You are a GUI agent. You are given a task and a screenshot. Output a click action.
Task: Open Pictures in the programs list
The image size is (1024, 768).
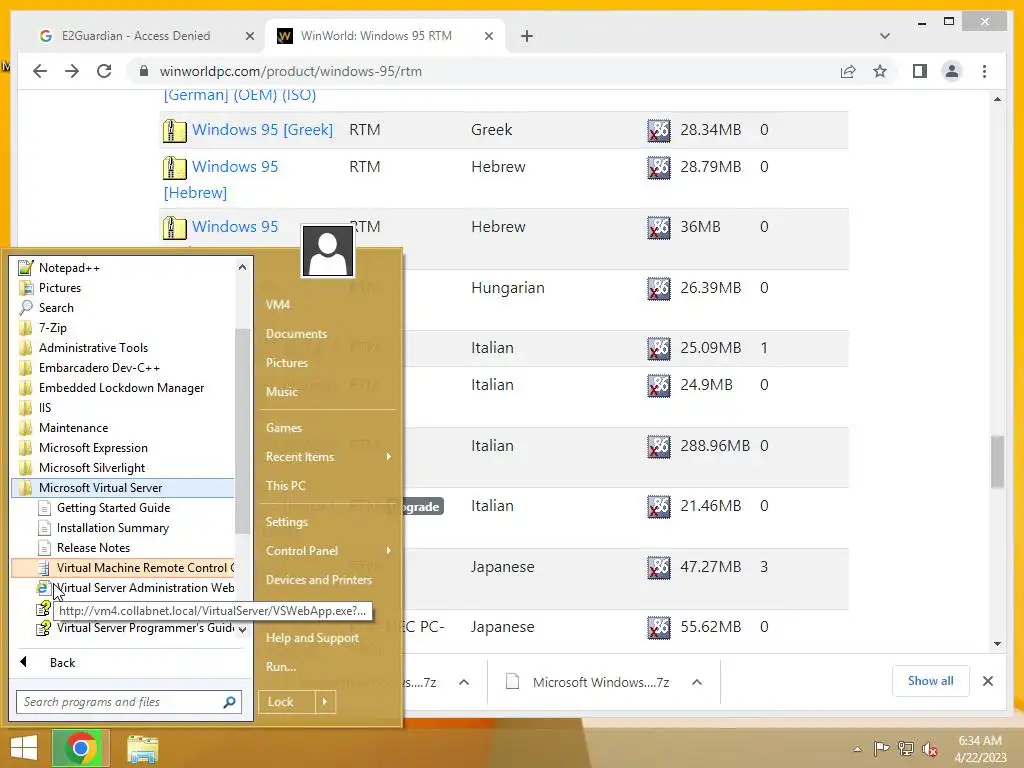point(59,288)
